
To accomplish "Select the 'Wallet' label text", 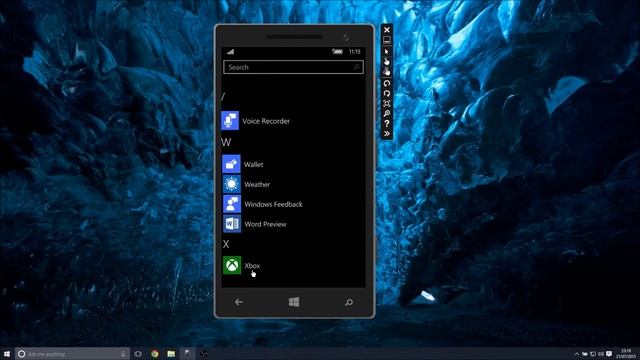I will [x=253, y=164].
